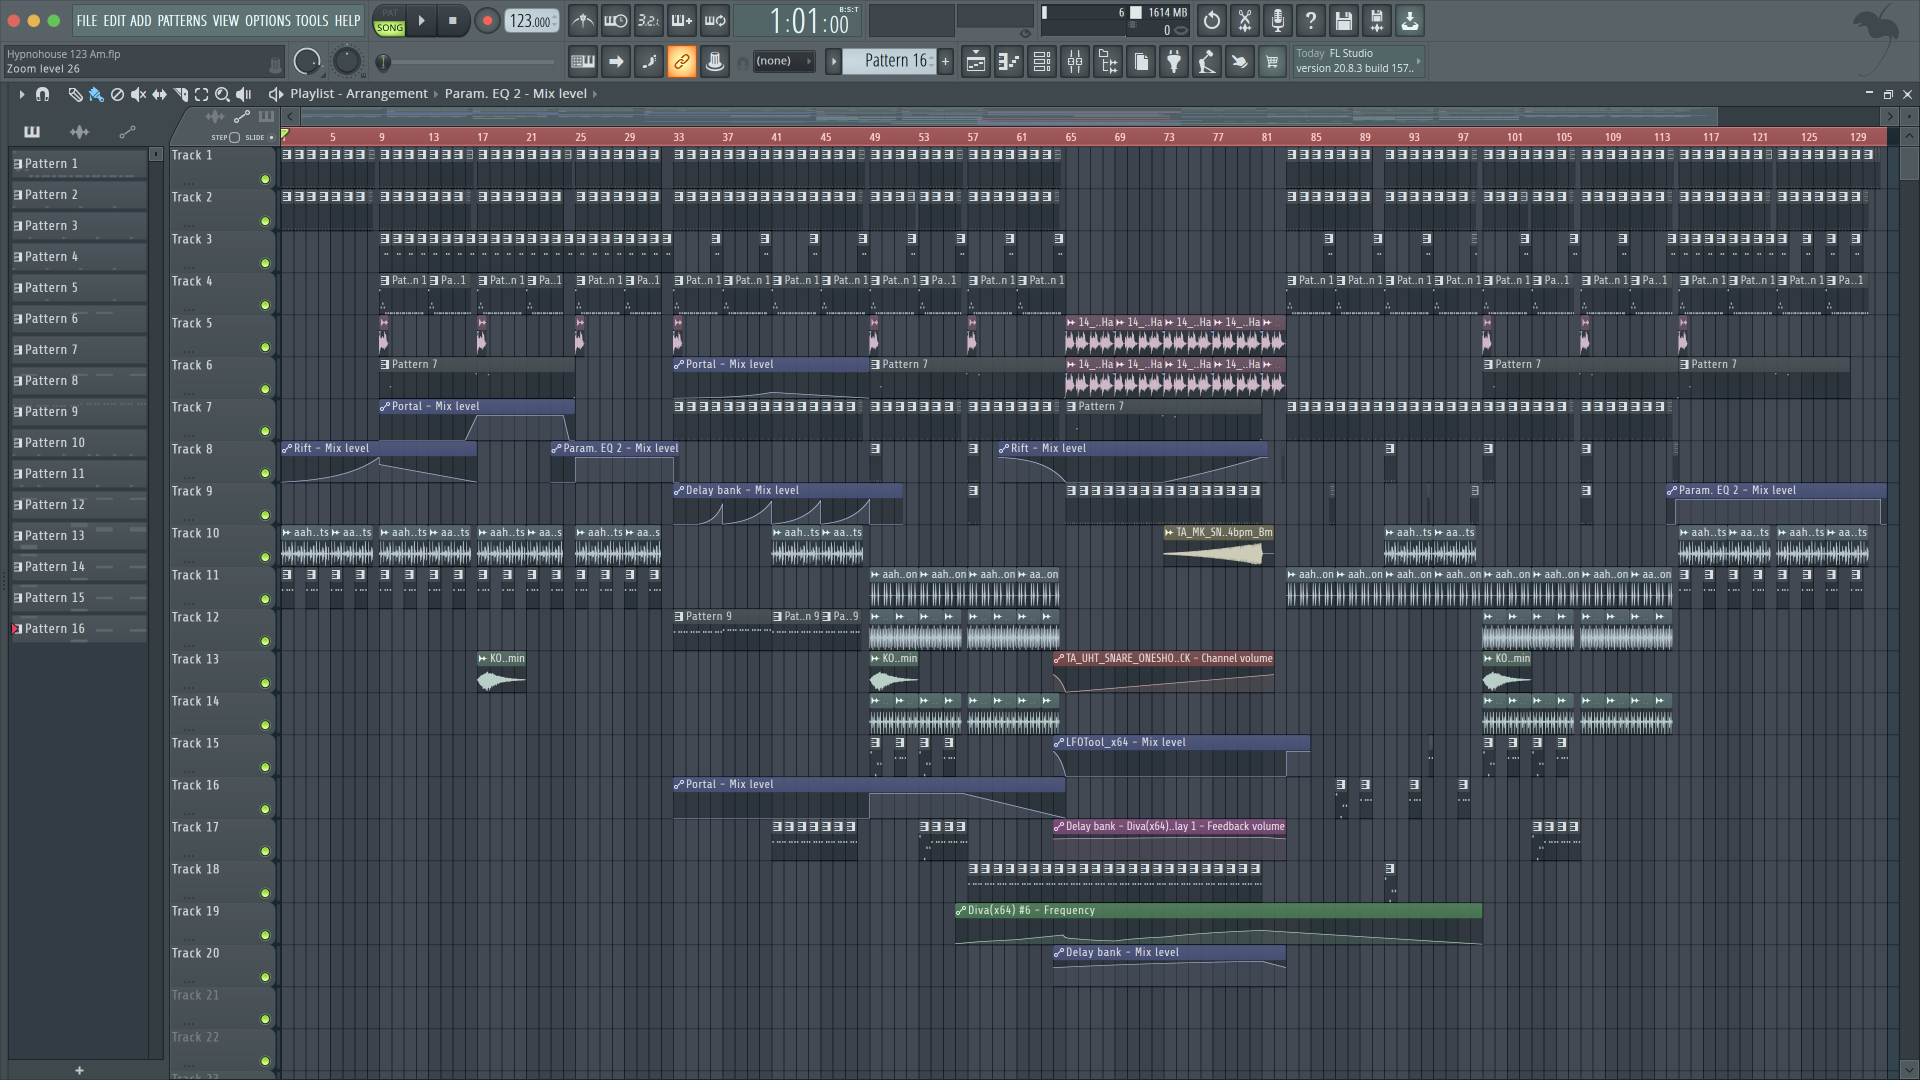Screen dimensions: 1920x1080
Task: Mute Track 5 with green light
Action: (x=265, y=348)
